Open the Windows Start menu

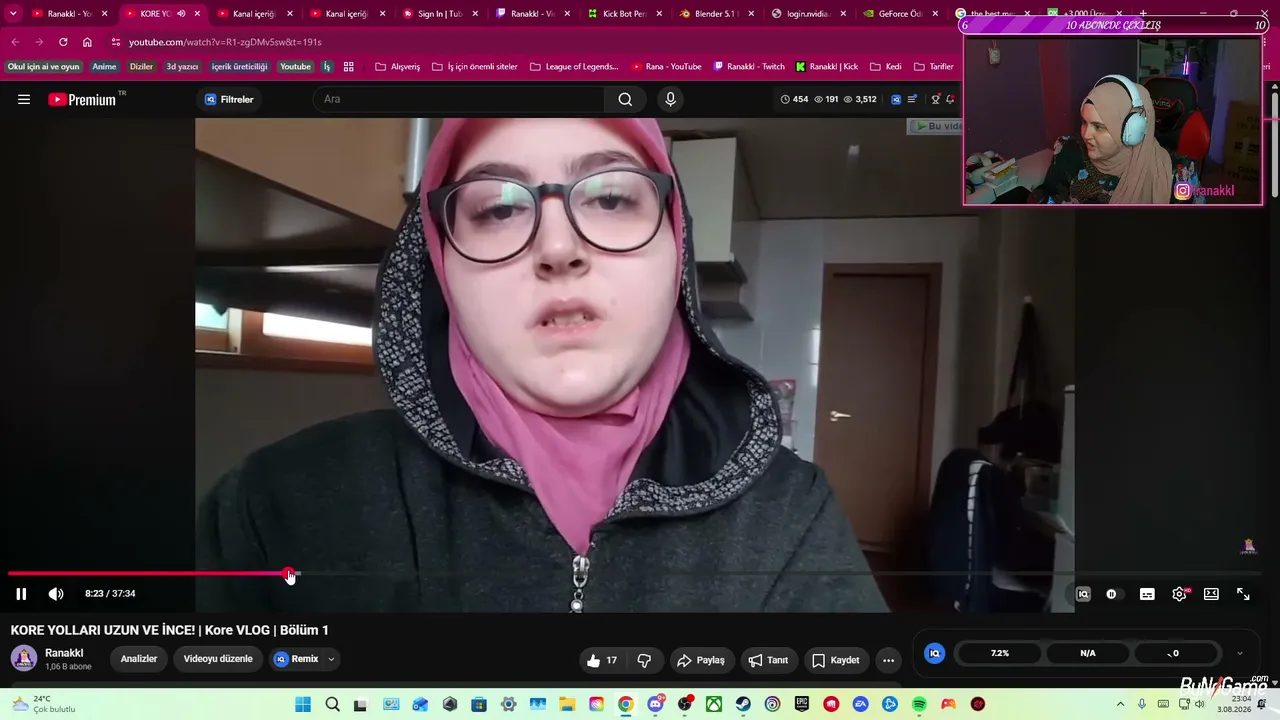[x=303, y=704]
